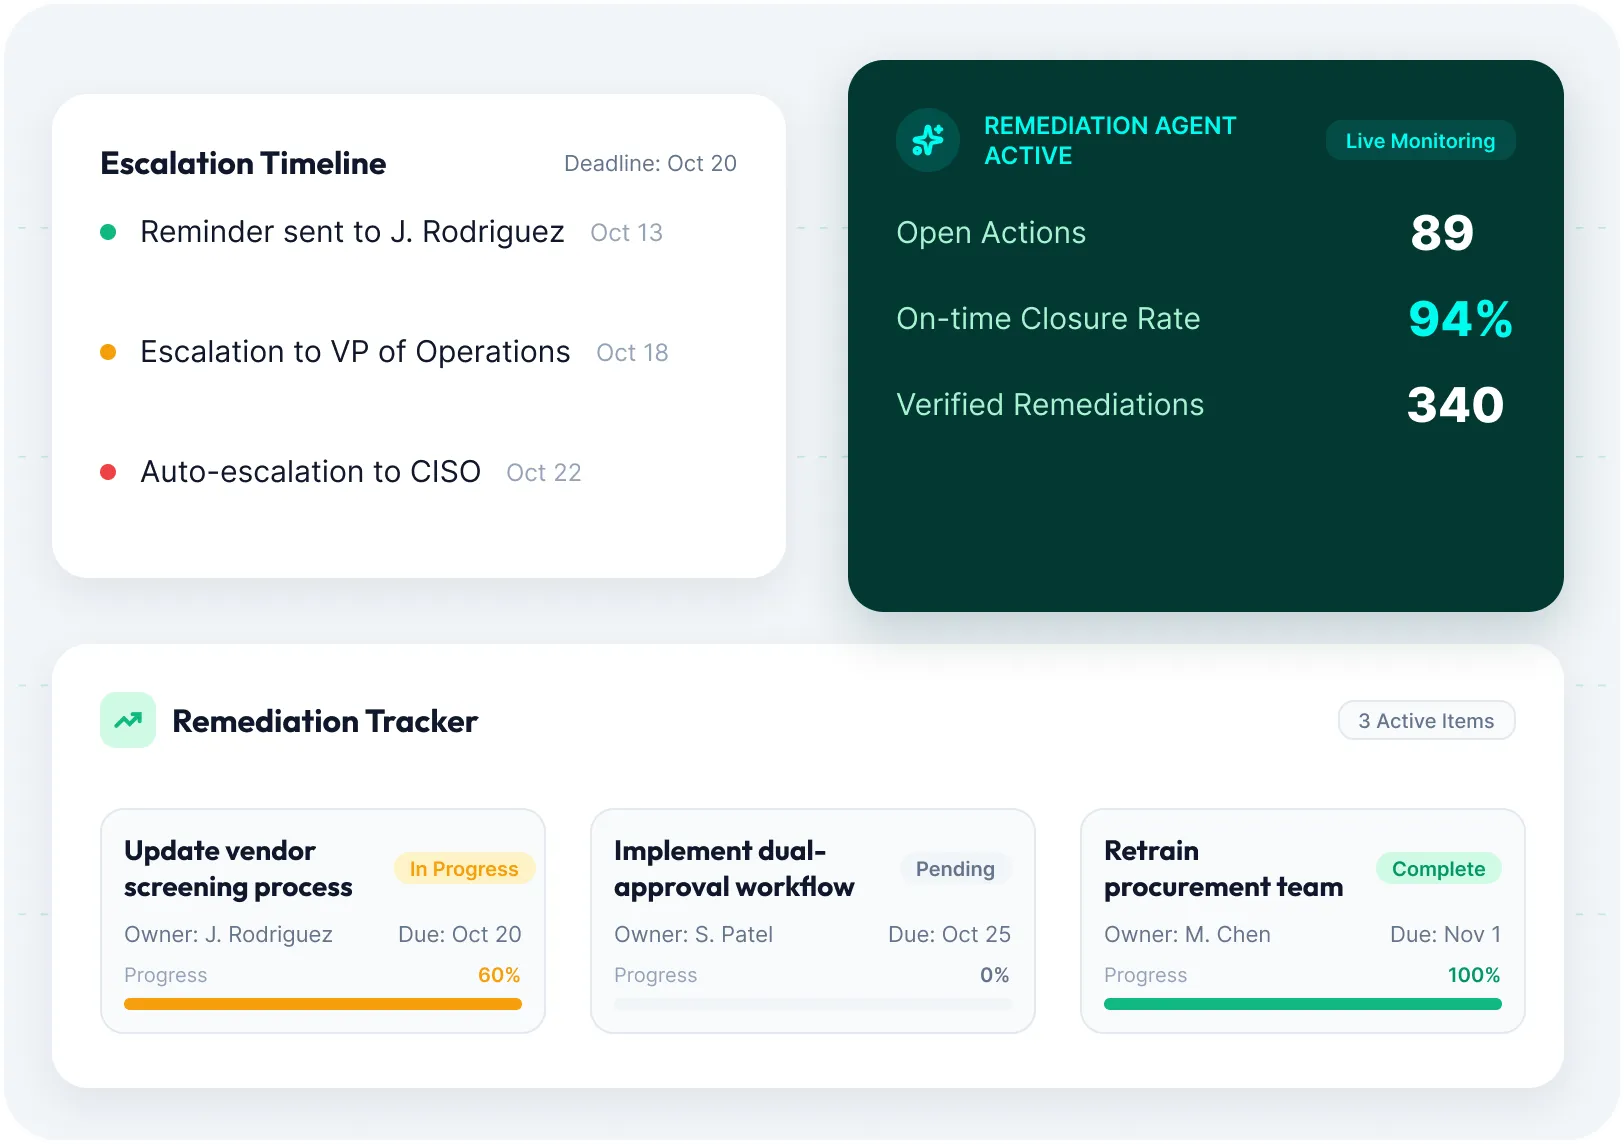Click the 100% progress percentage
Viewport: 1624px width, 1144px height.
(1474, 975)
